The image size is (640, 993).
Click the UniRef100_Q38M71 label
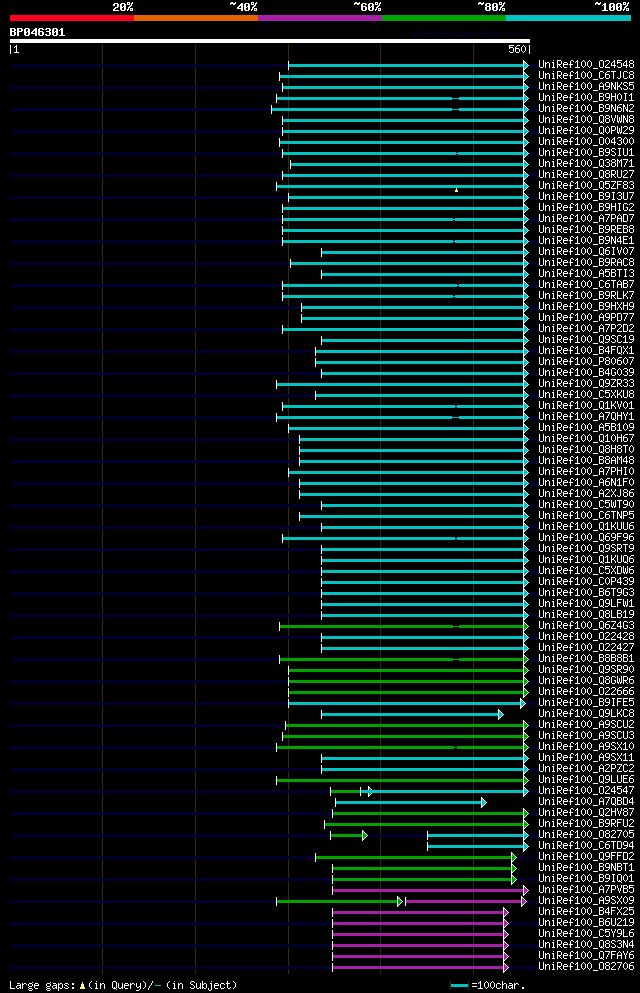point(586,163)
